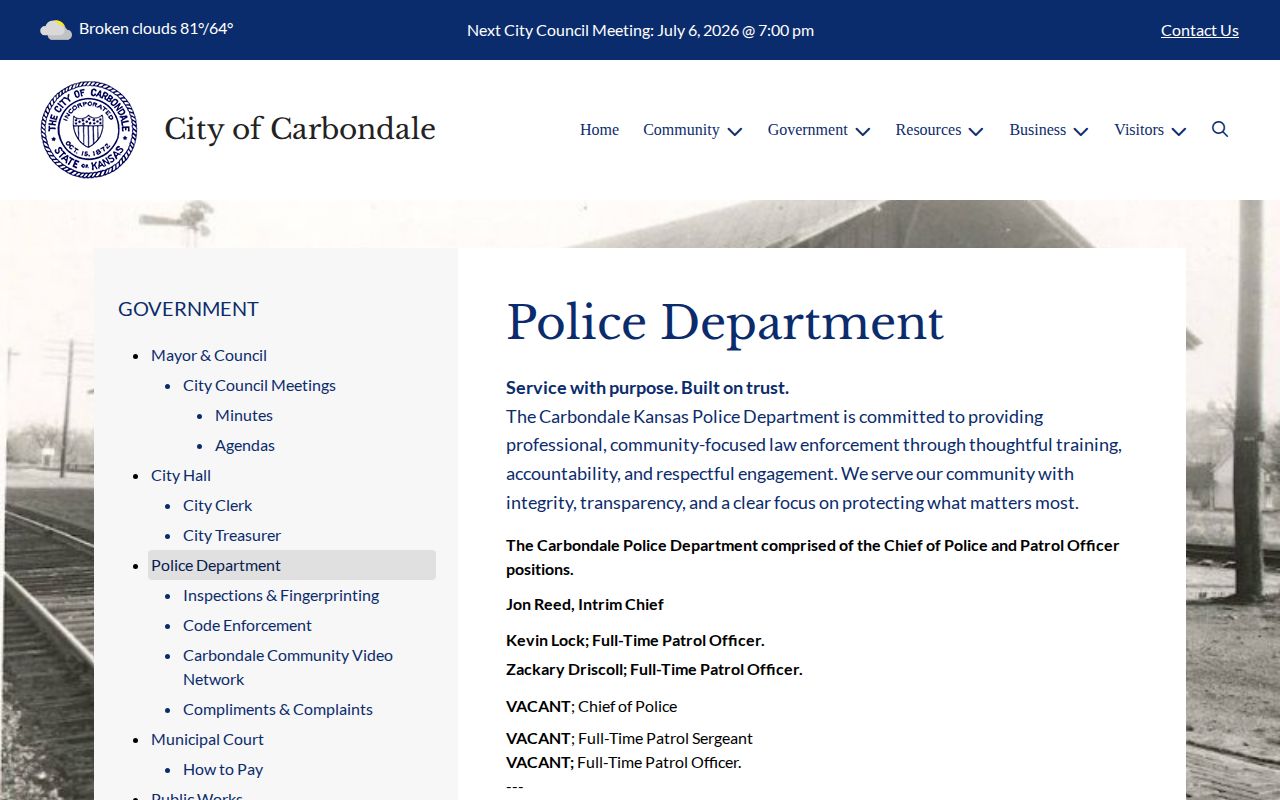Open the Agendas sidebar link
The image size is (1280, 800).
(245, 445)
